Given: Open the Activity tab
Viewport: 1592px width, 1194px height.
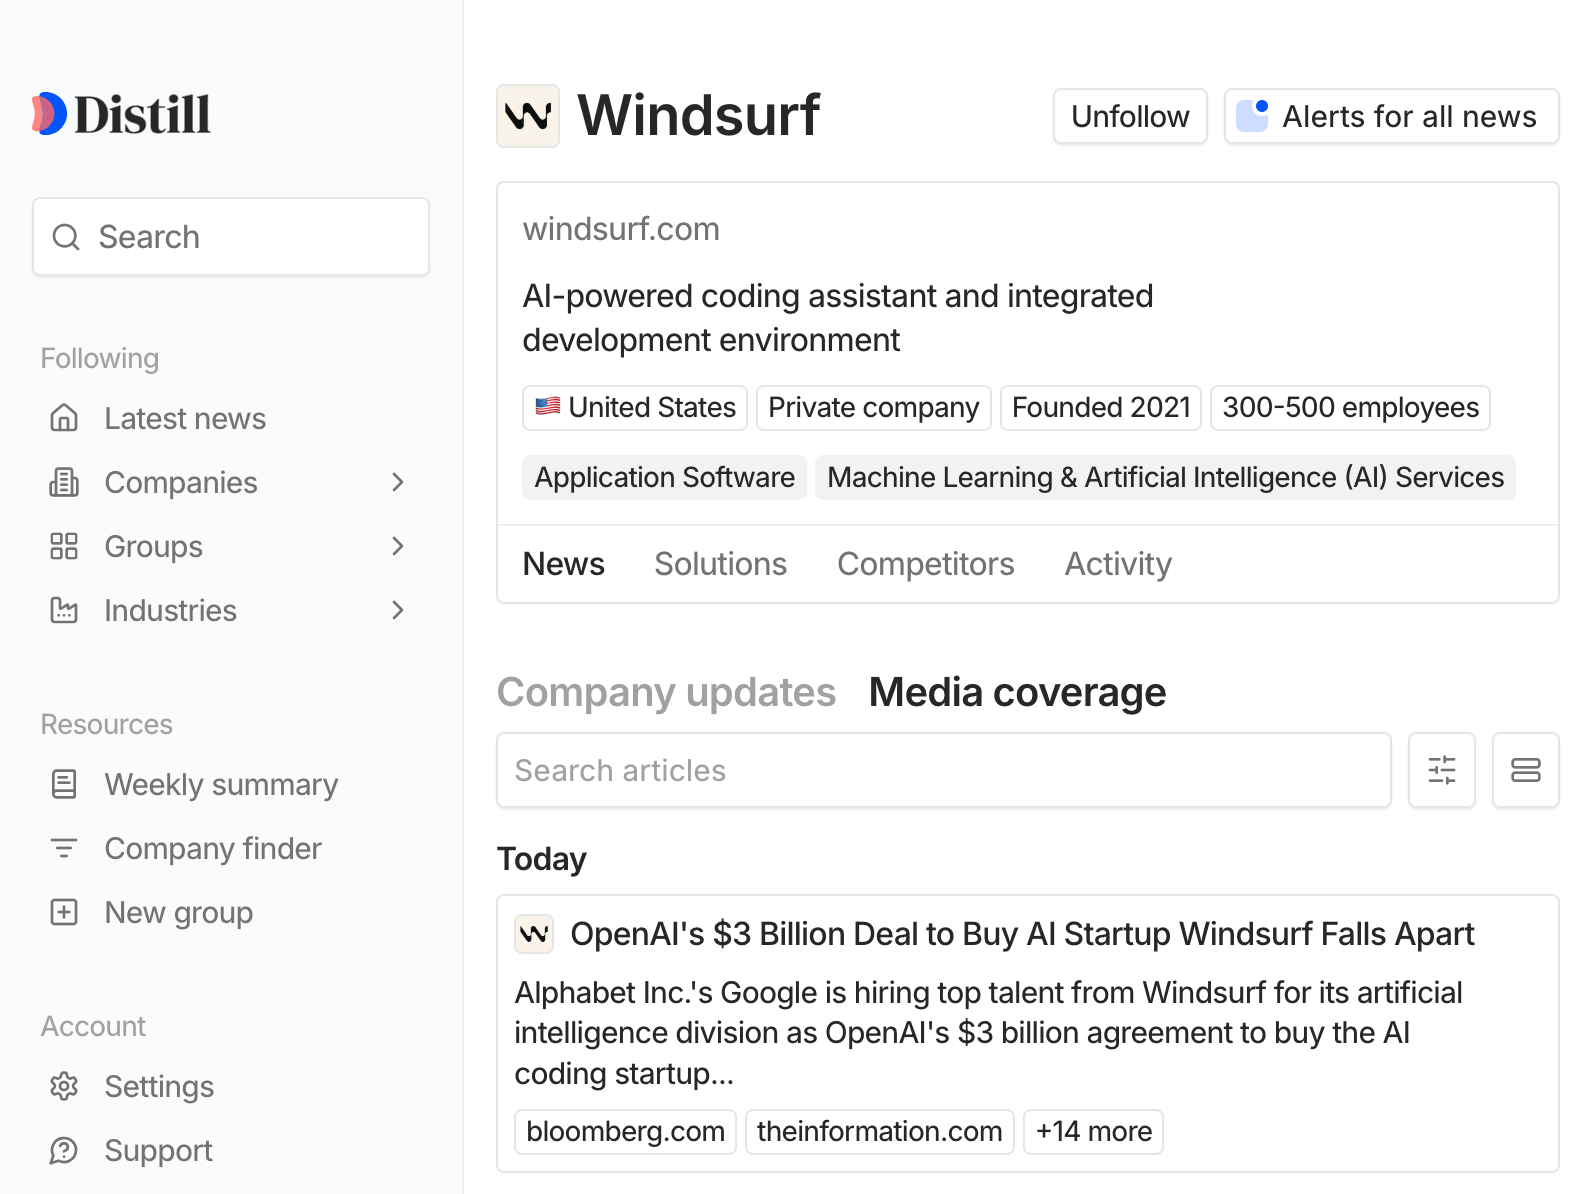Looking at the screenshot, I should point(1118,564).
